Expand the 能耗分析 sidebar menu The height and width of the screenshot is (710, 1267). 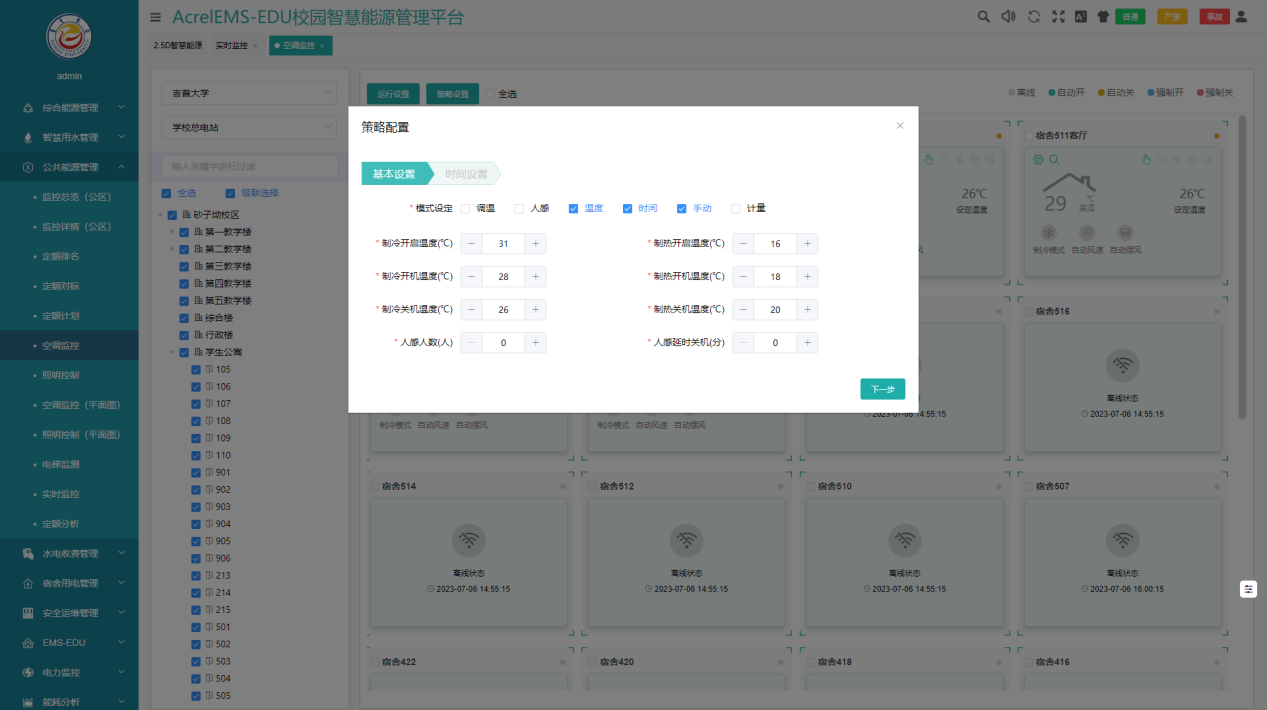click(x=69, y=701)
